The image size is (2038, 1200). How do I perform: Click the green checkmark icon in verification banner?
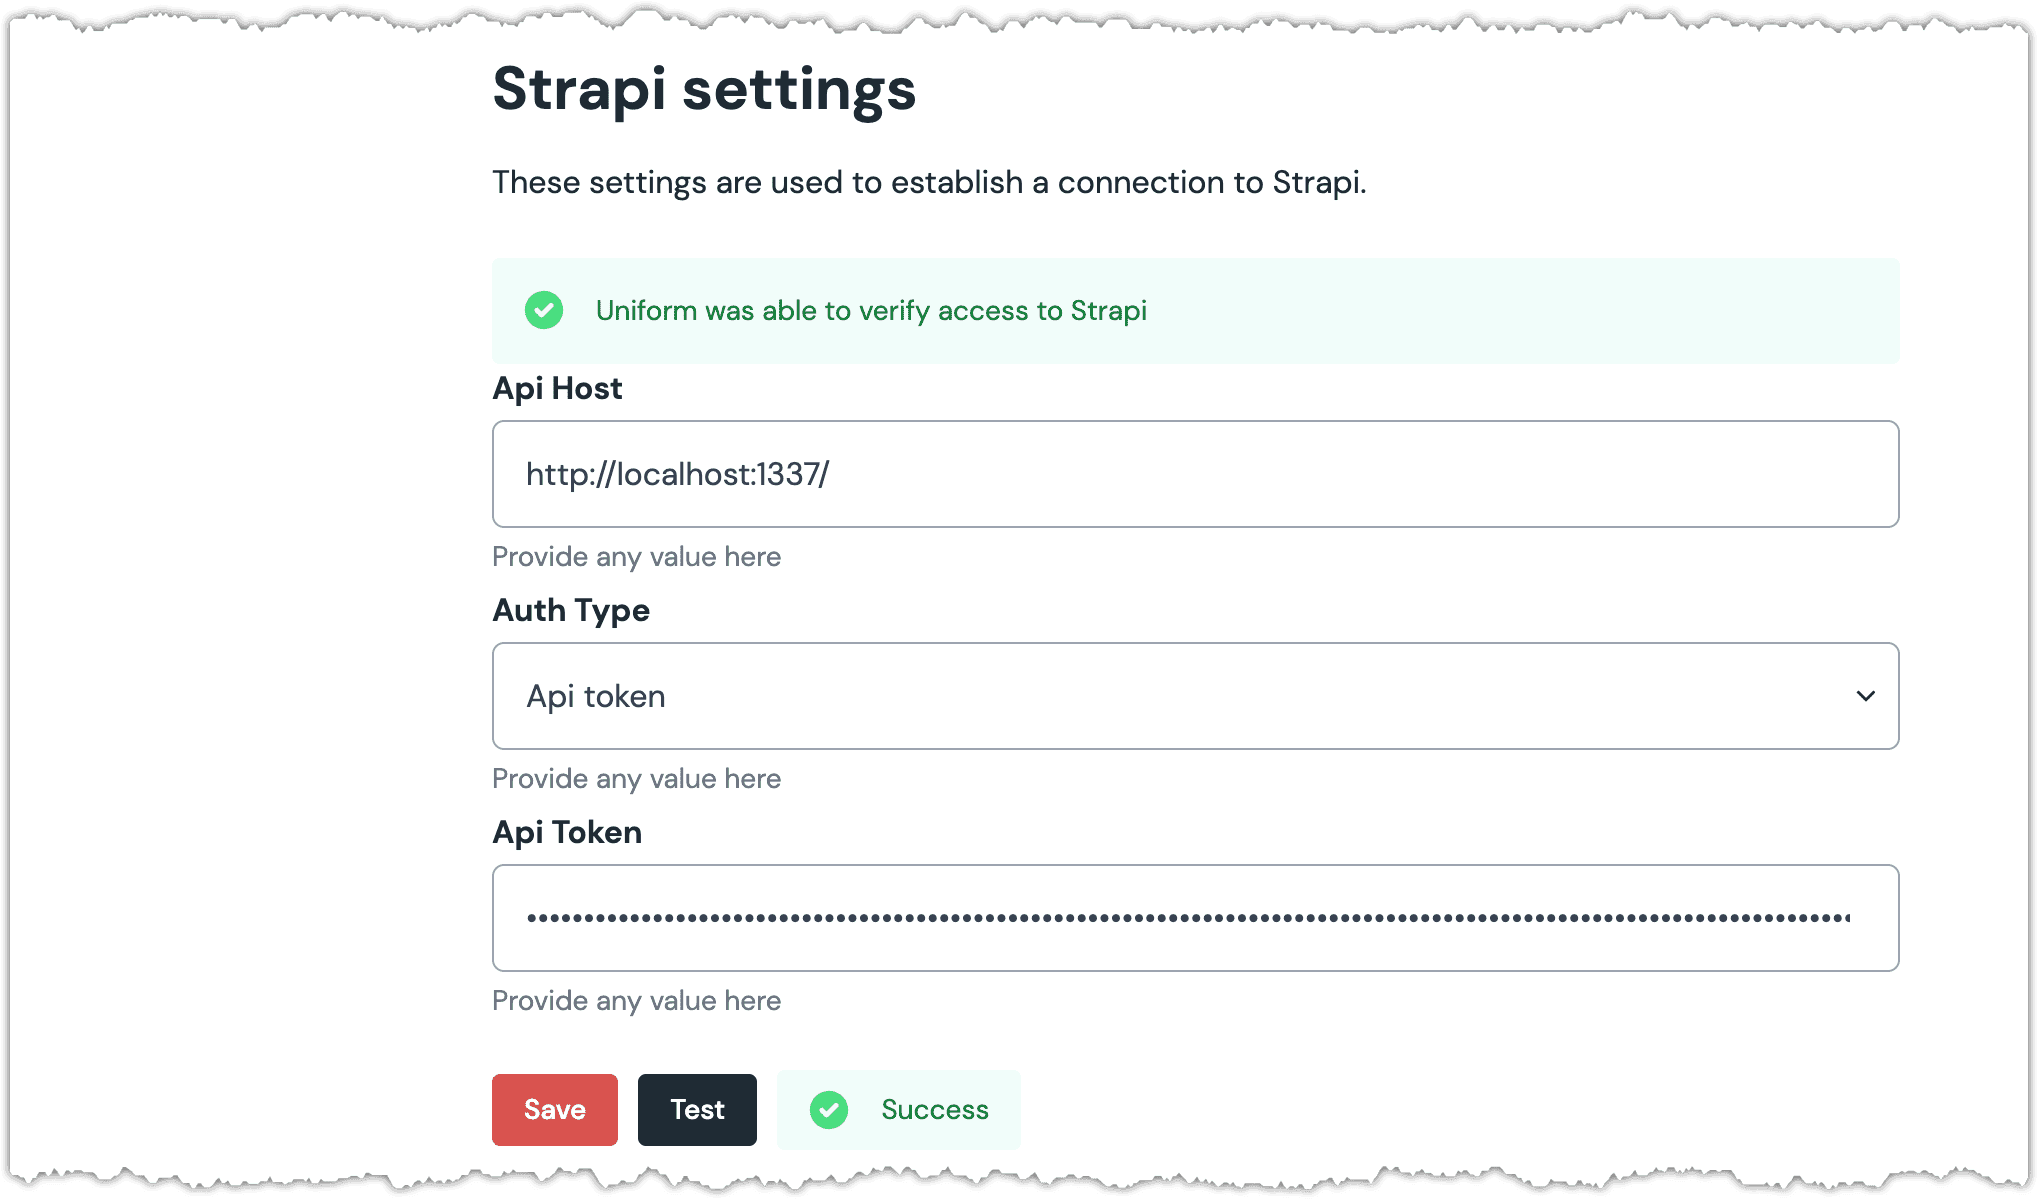coord(544,310)
